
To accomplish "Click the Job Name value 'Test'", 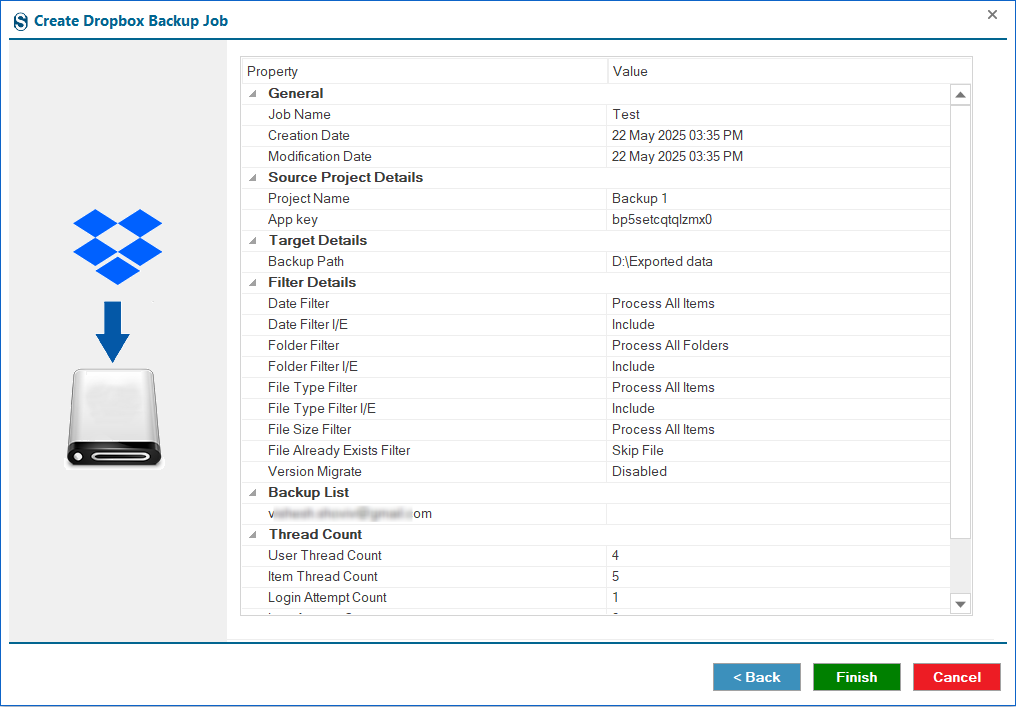I will tap(626, 115).
